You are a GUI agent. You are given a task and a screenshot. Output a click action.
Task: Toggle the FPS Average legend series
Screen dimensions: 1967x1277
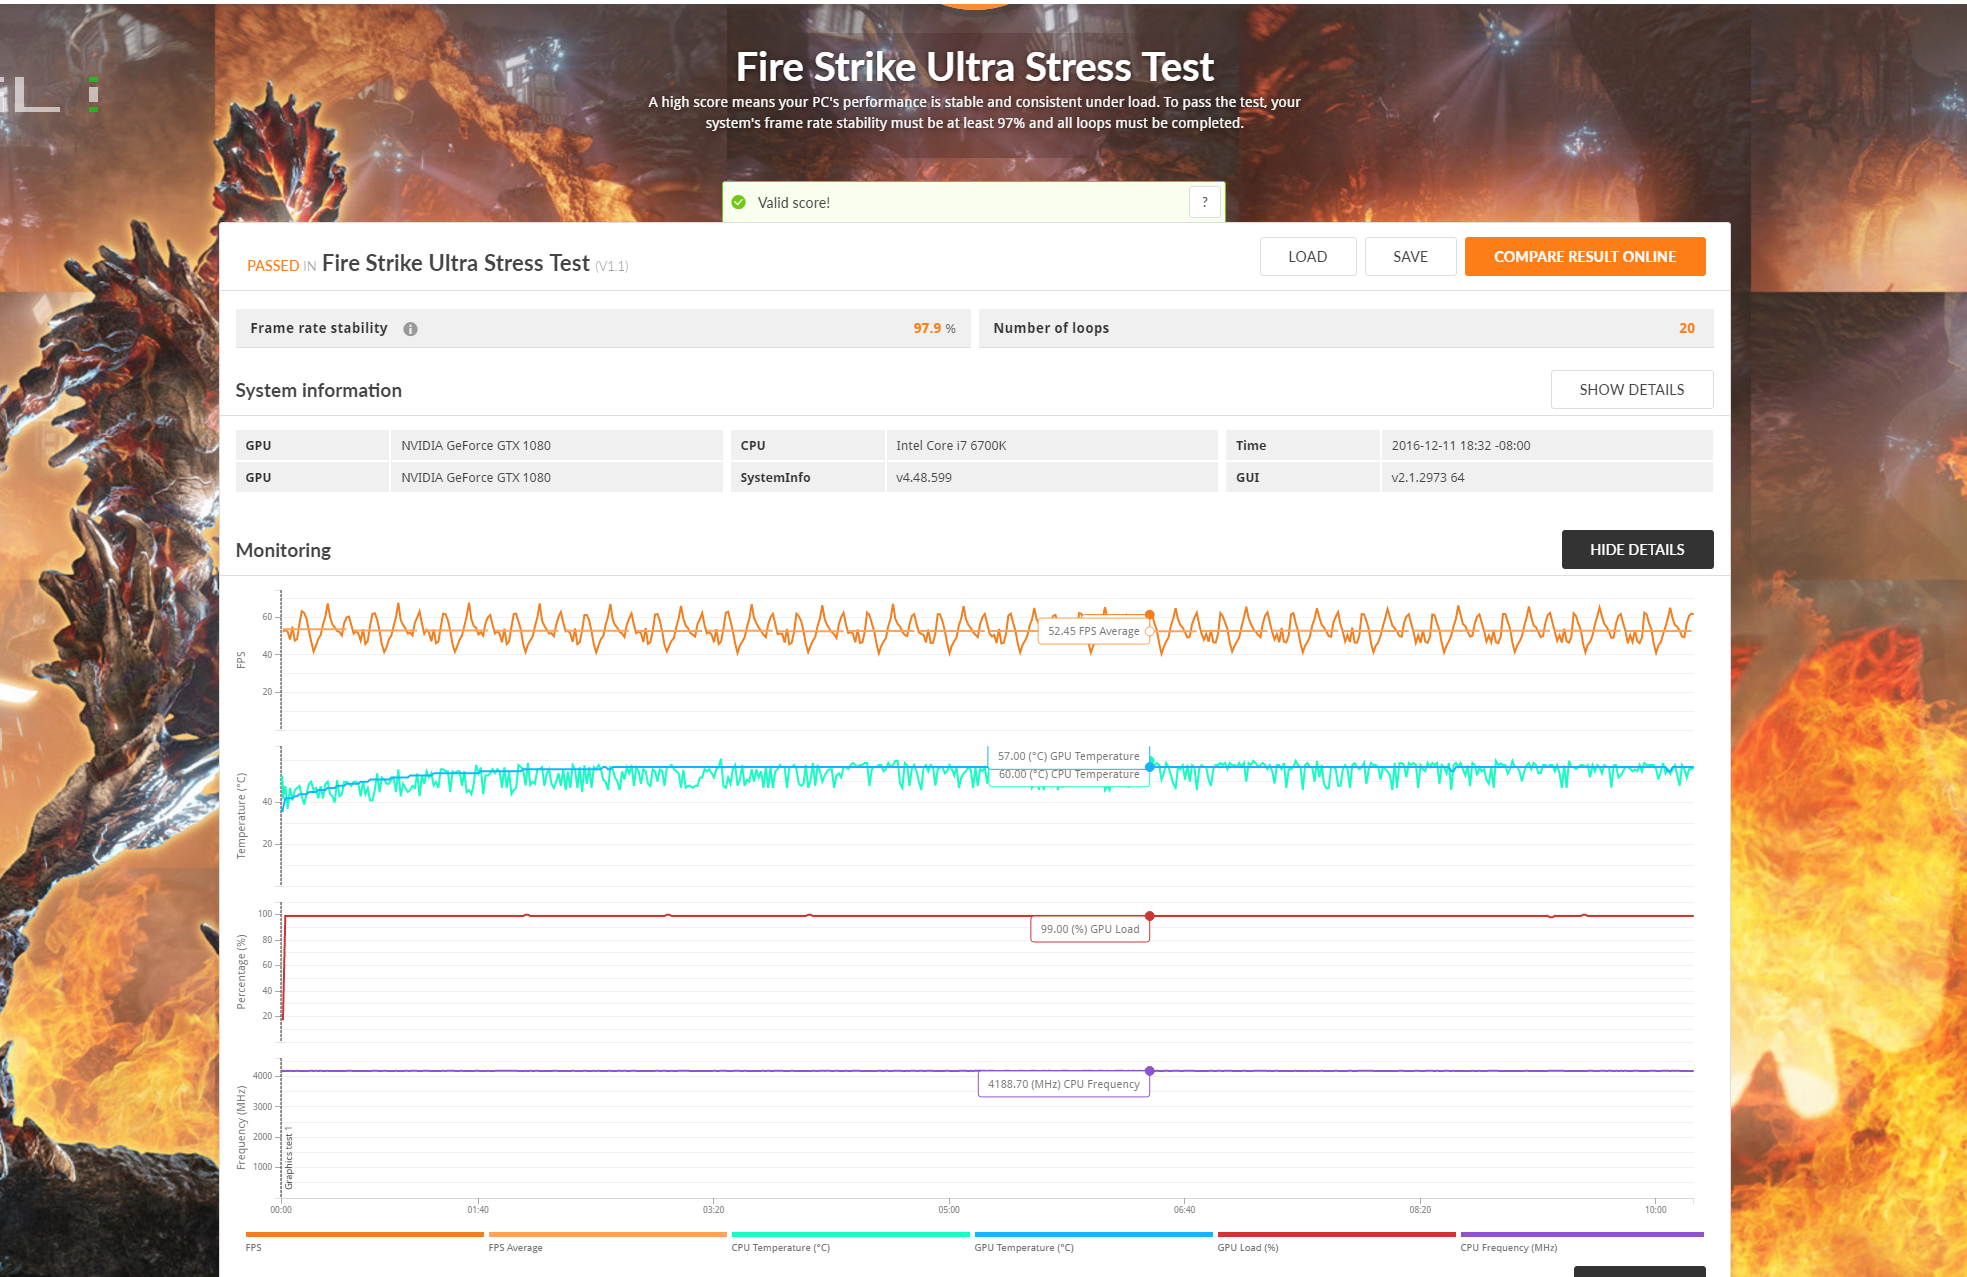coord(607,1241)
